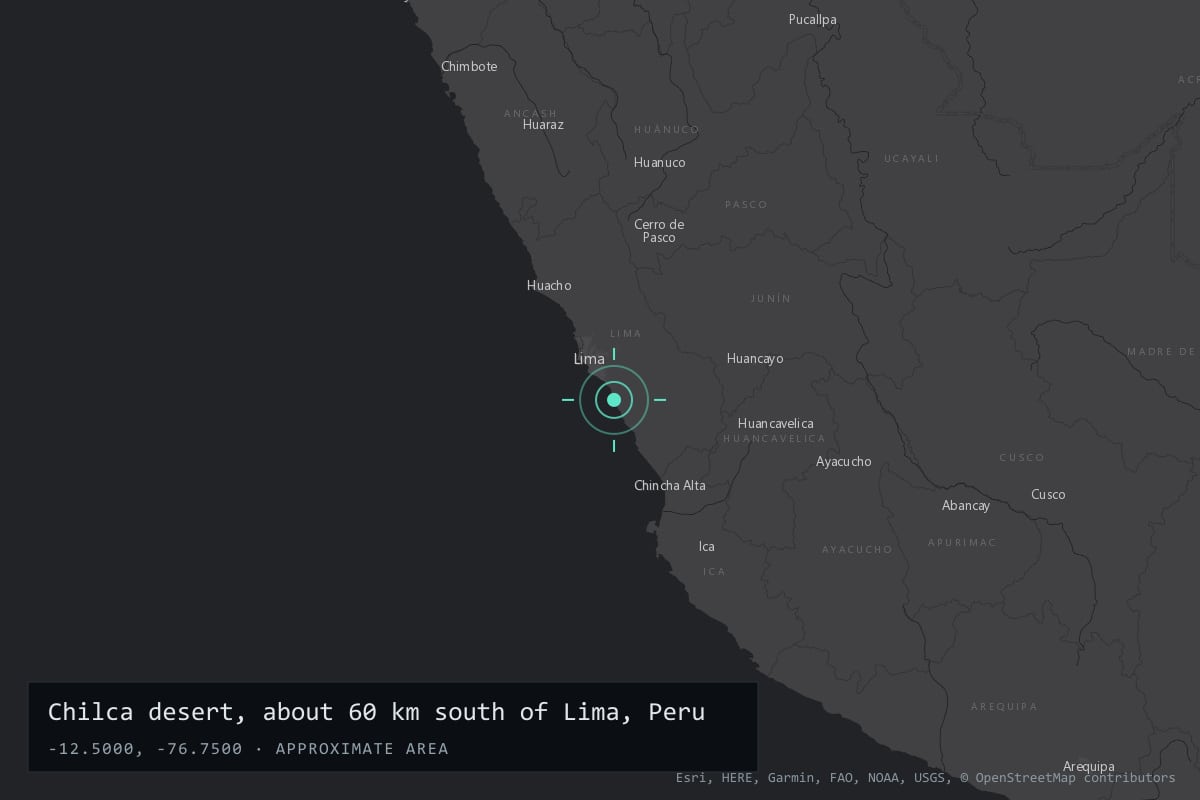The image size is (1200, 800).
Task: Select the Cusco city label
Action: (x=1048, y=494)
